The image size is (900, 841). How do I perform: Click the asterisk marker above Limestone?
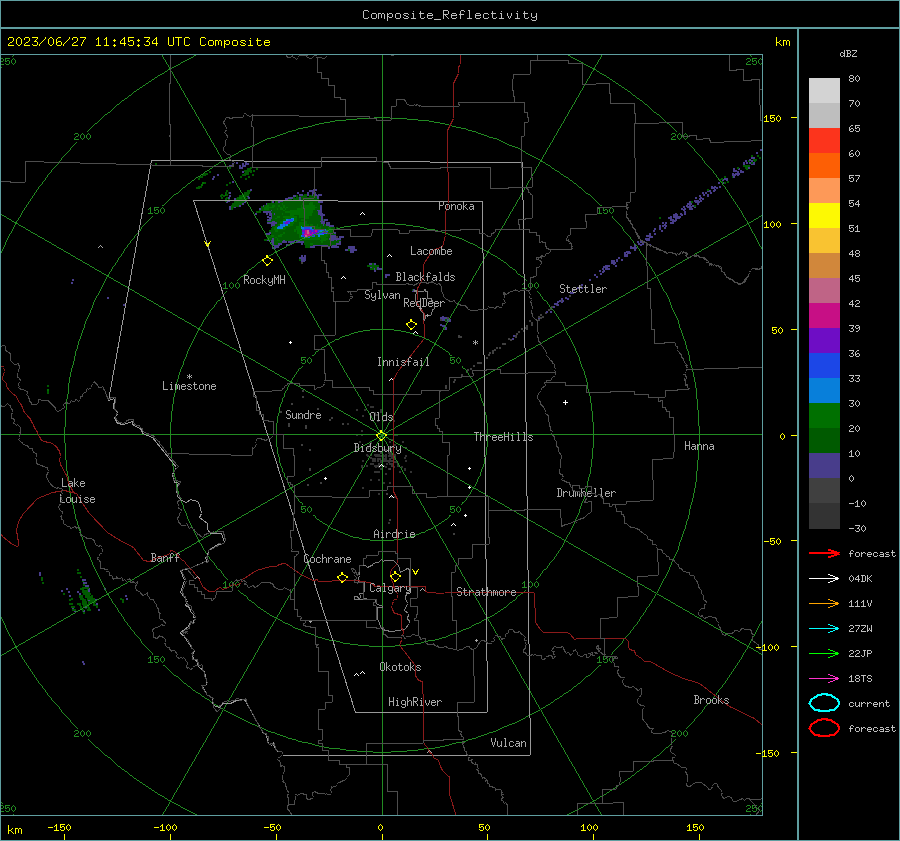tap(189, 377)
